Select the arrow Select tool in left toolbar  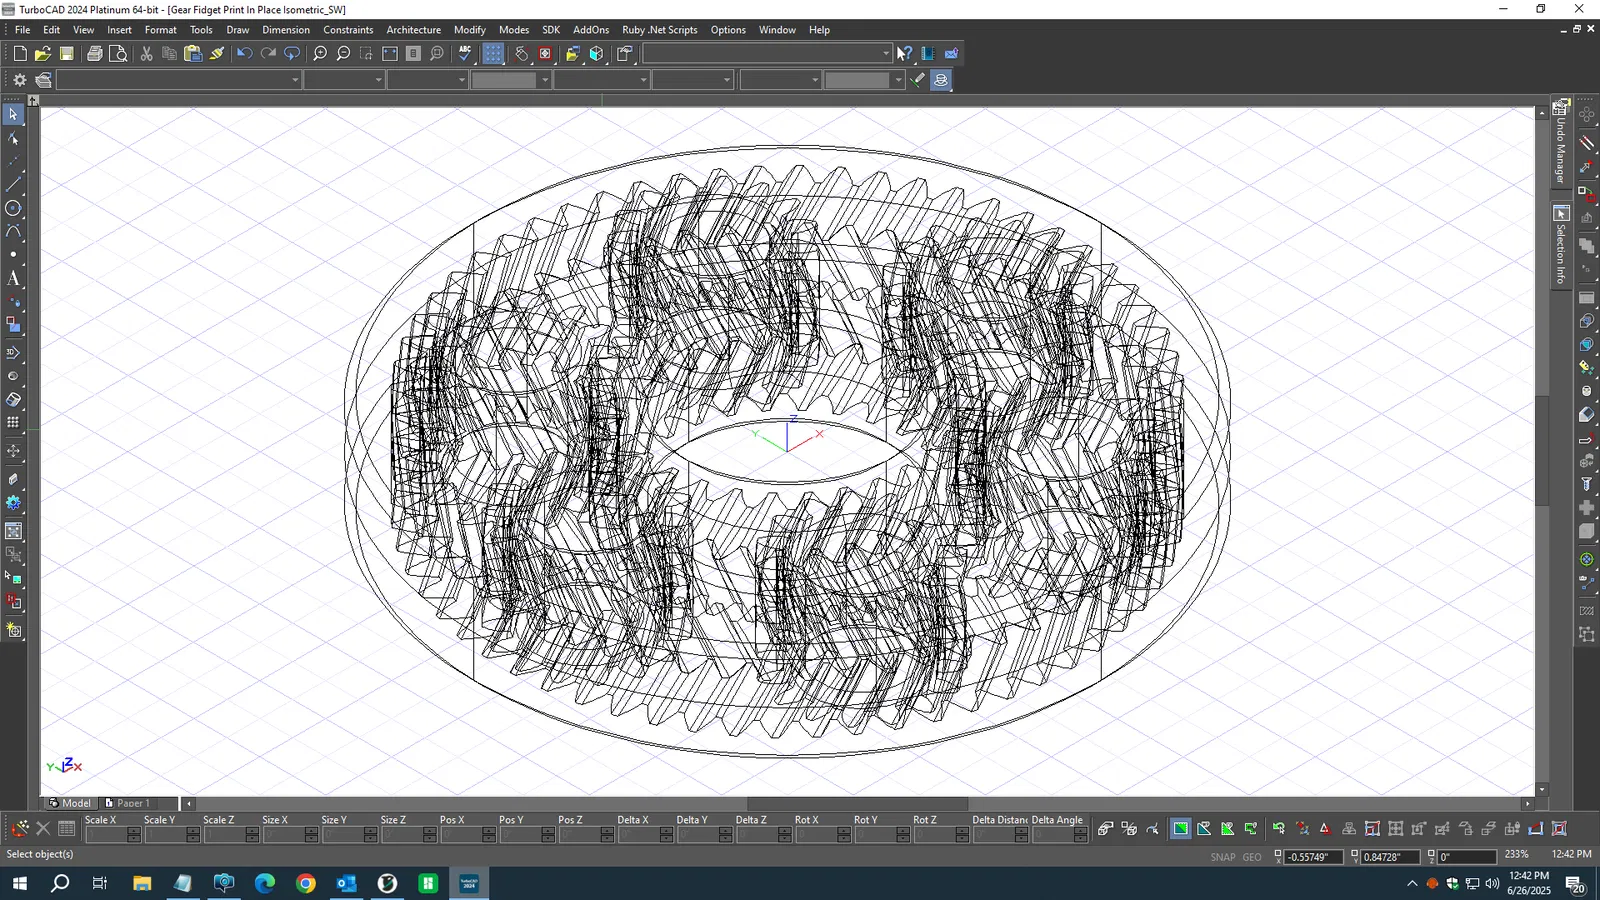(13, 114)
